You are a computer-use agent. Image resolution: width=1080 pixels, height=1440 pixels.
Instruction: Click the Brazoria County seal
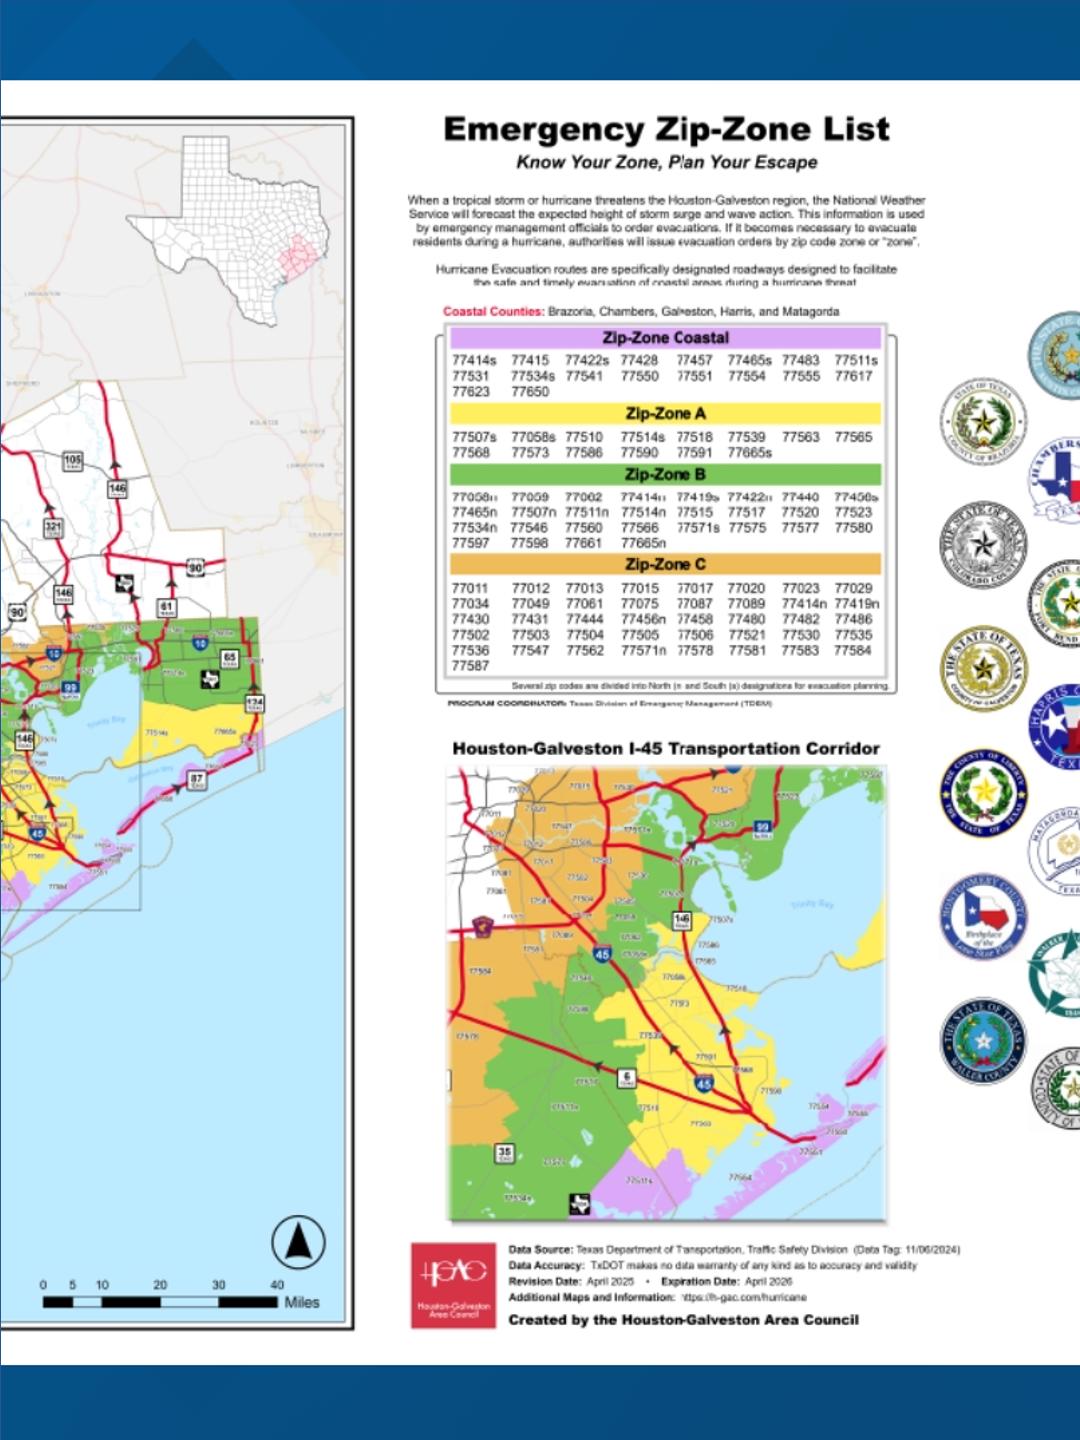983,421
